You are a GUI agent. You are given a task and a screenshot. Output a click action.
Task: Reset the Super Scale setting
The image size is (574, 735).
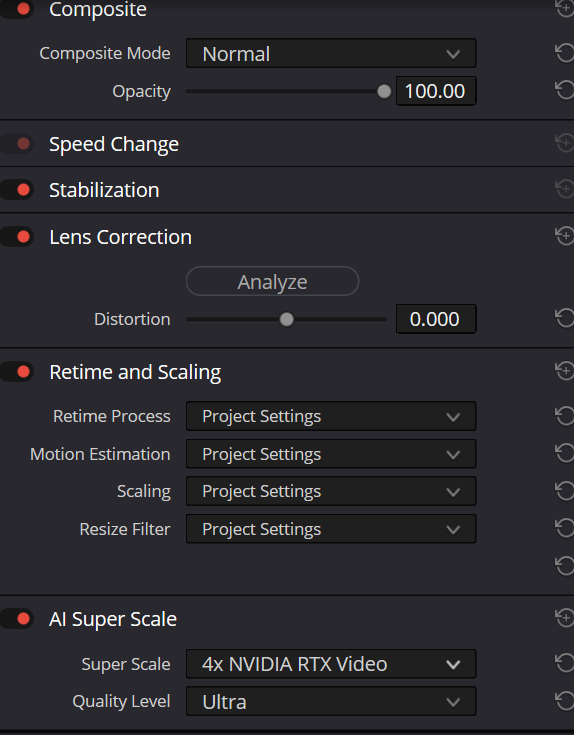[565, 663]
